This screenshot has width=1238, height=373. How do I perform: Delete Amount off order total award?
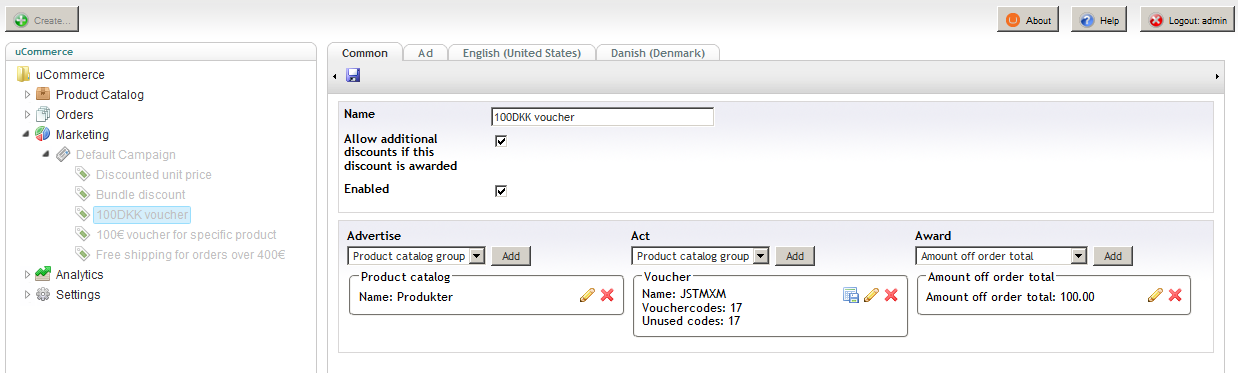pos(1175,295)
